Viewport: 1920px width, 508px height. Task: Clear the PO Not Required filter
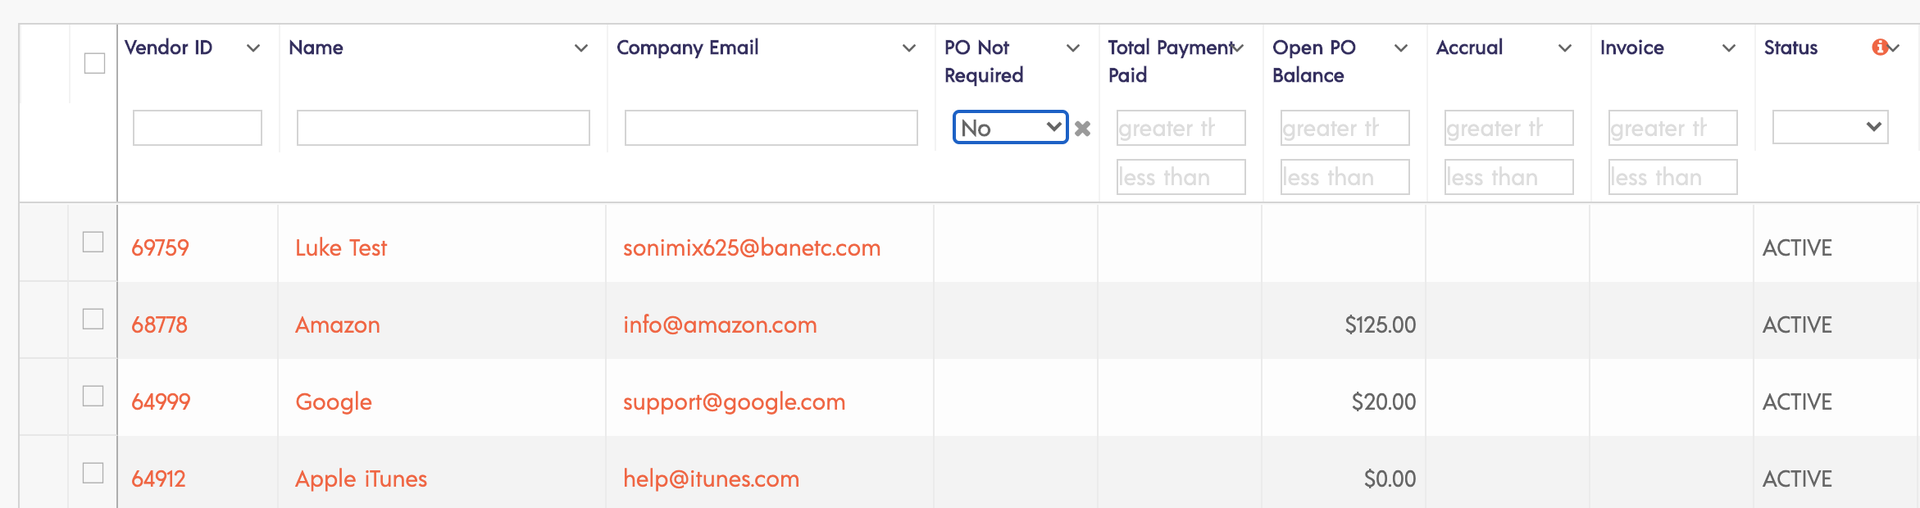pos(1082,128)
